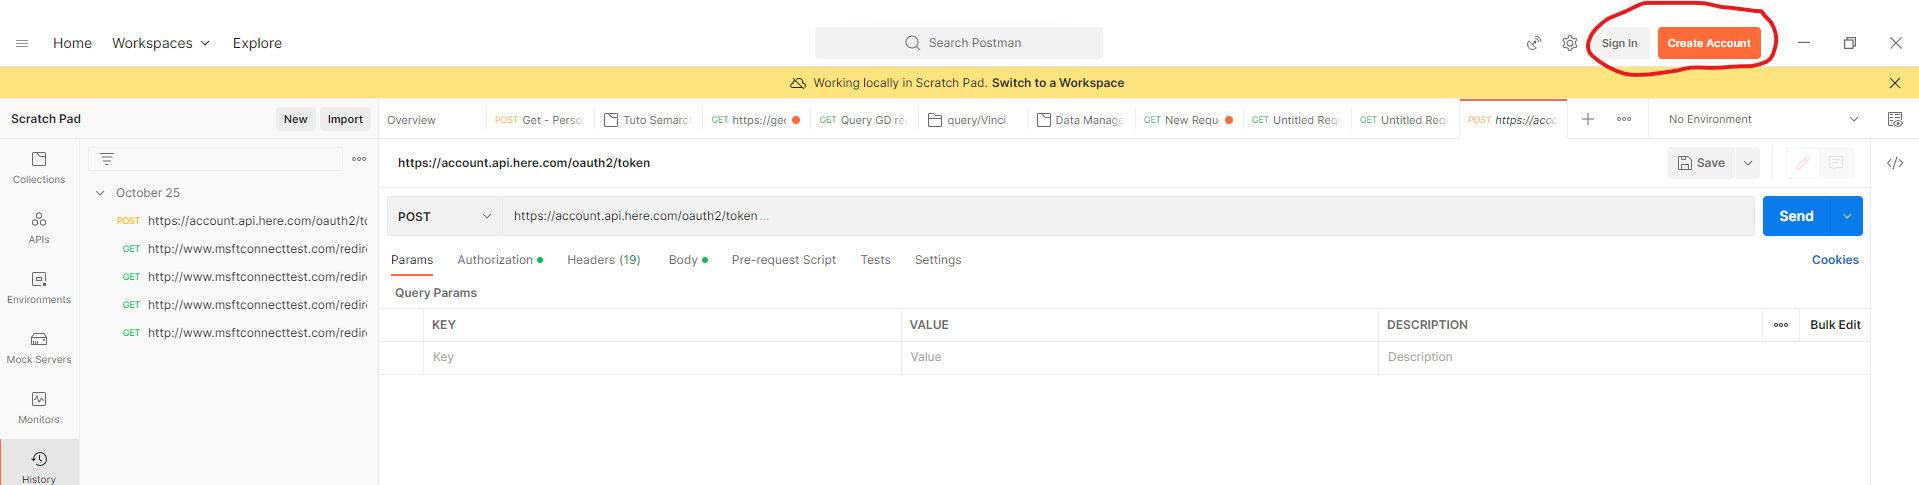The image size is (1919, 485).
Task: Click the comments icon beside pencil
Action: [1836, 163]
